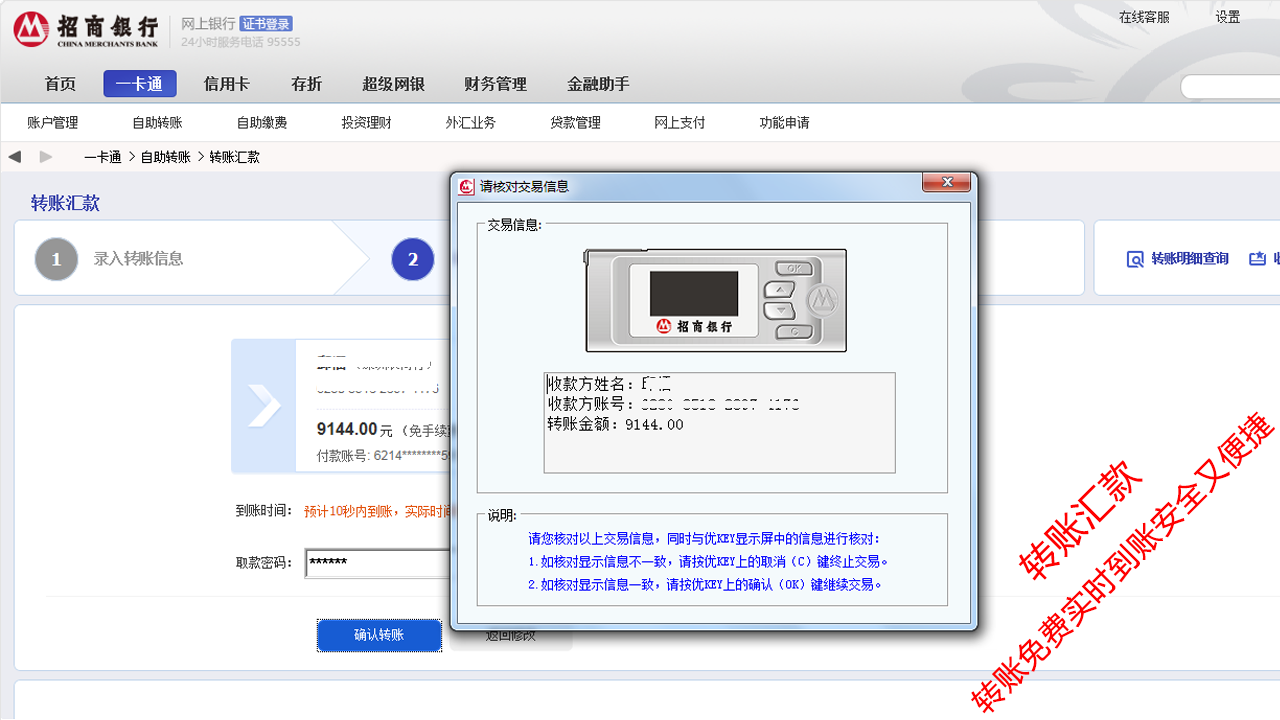This screenshot has width=1280, height=720.
Task: Open the 一卡通 tab
Action: point(139,84)
